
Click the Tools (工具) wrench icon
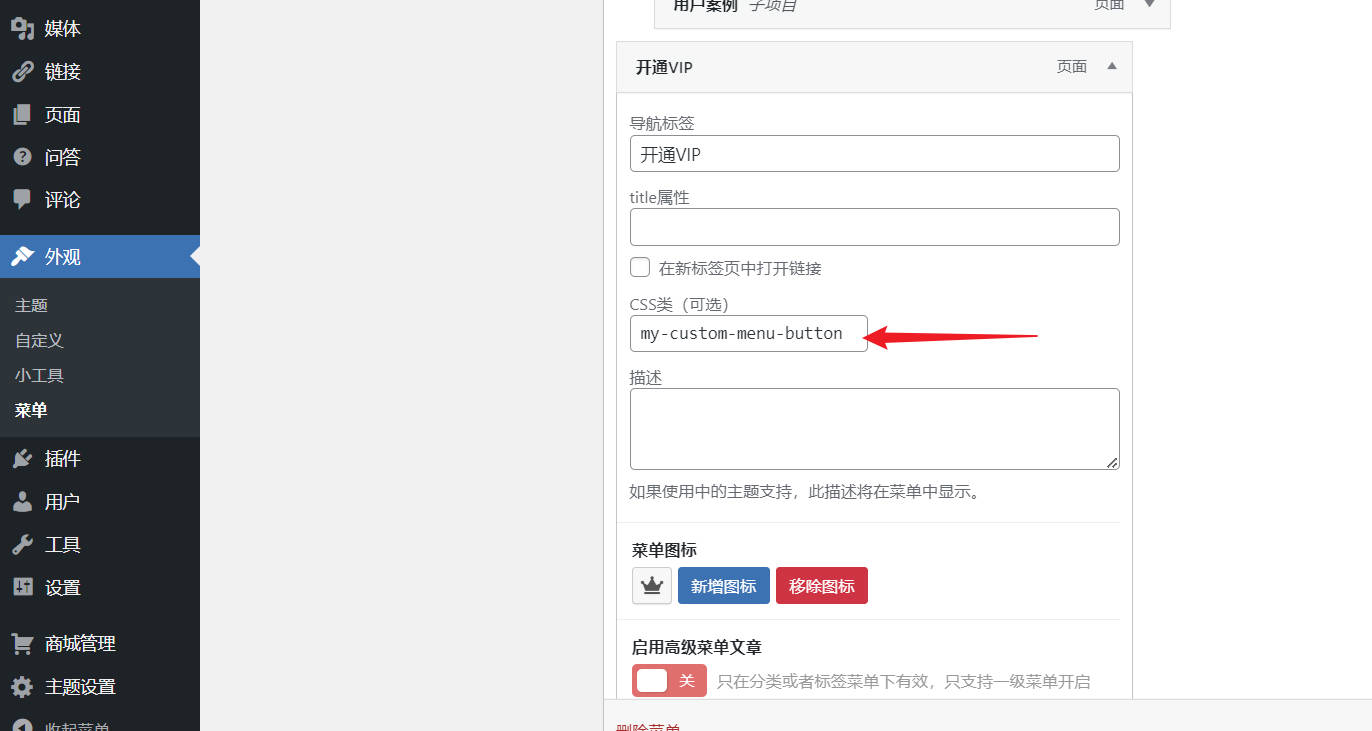(x=22, y=545)
